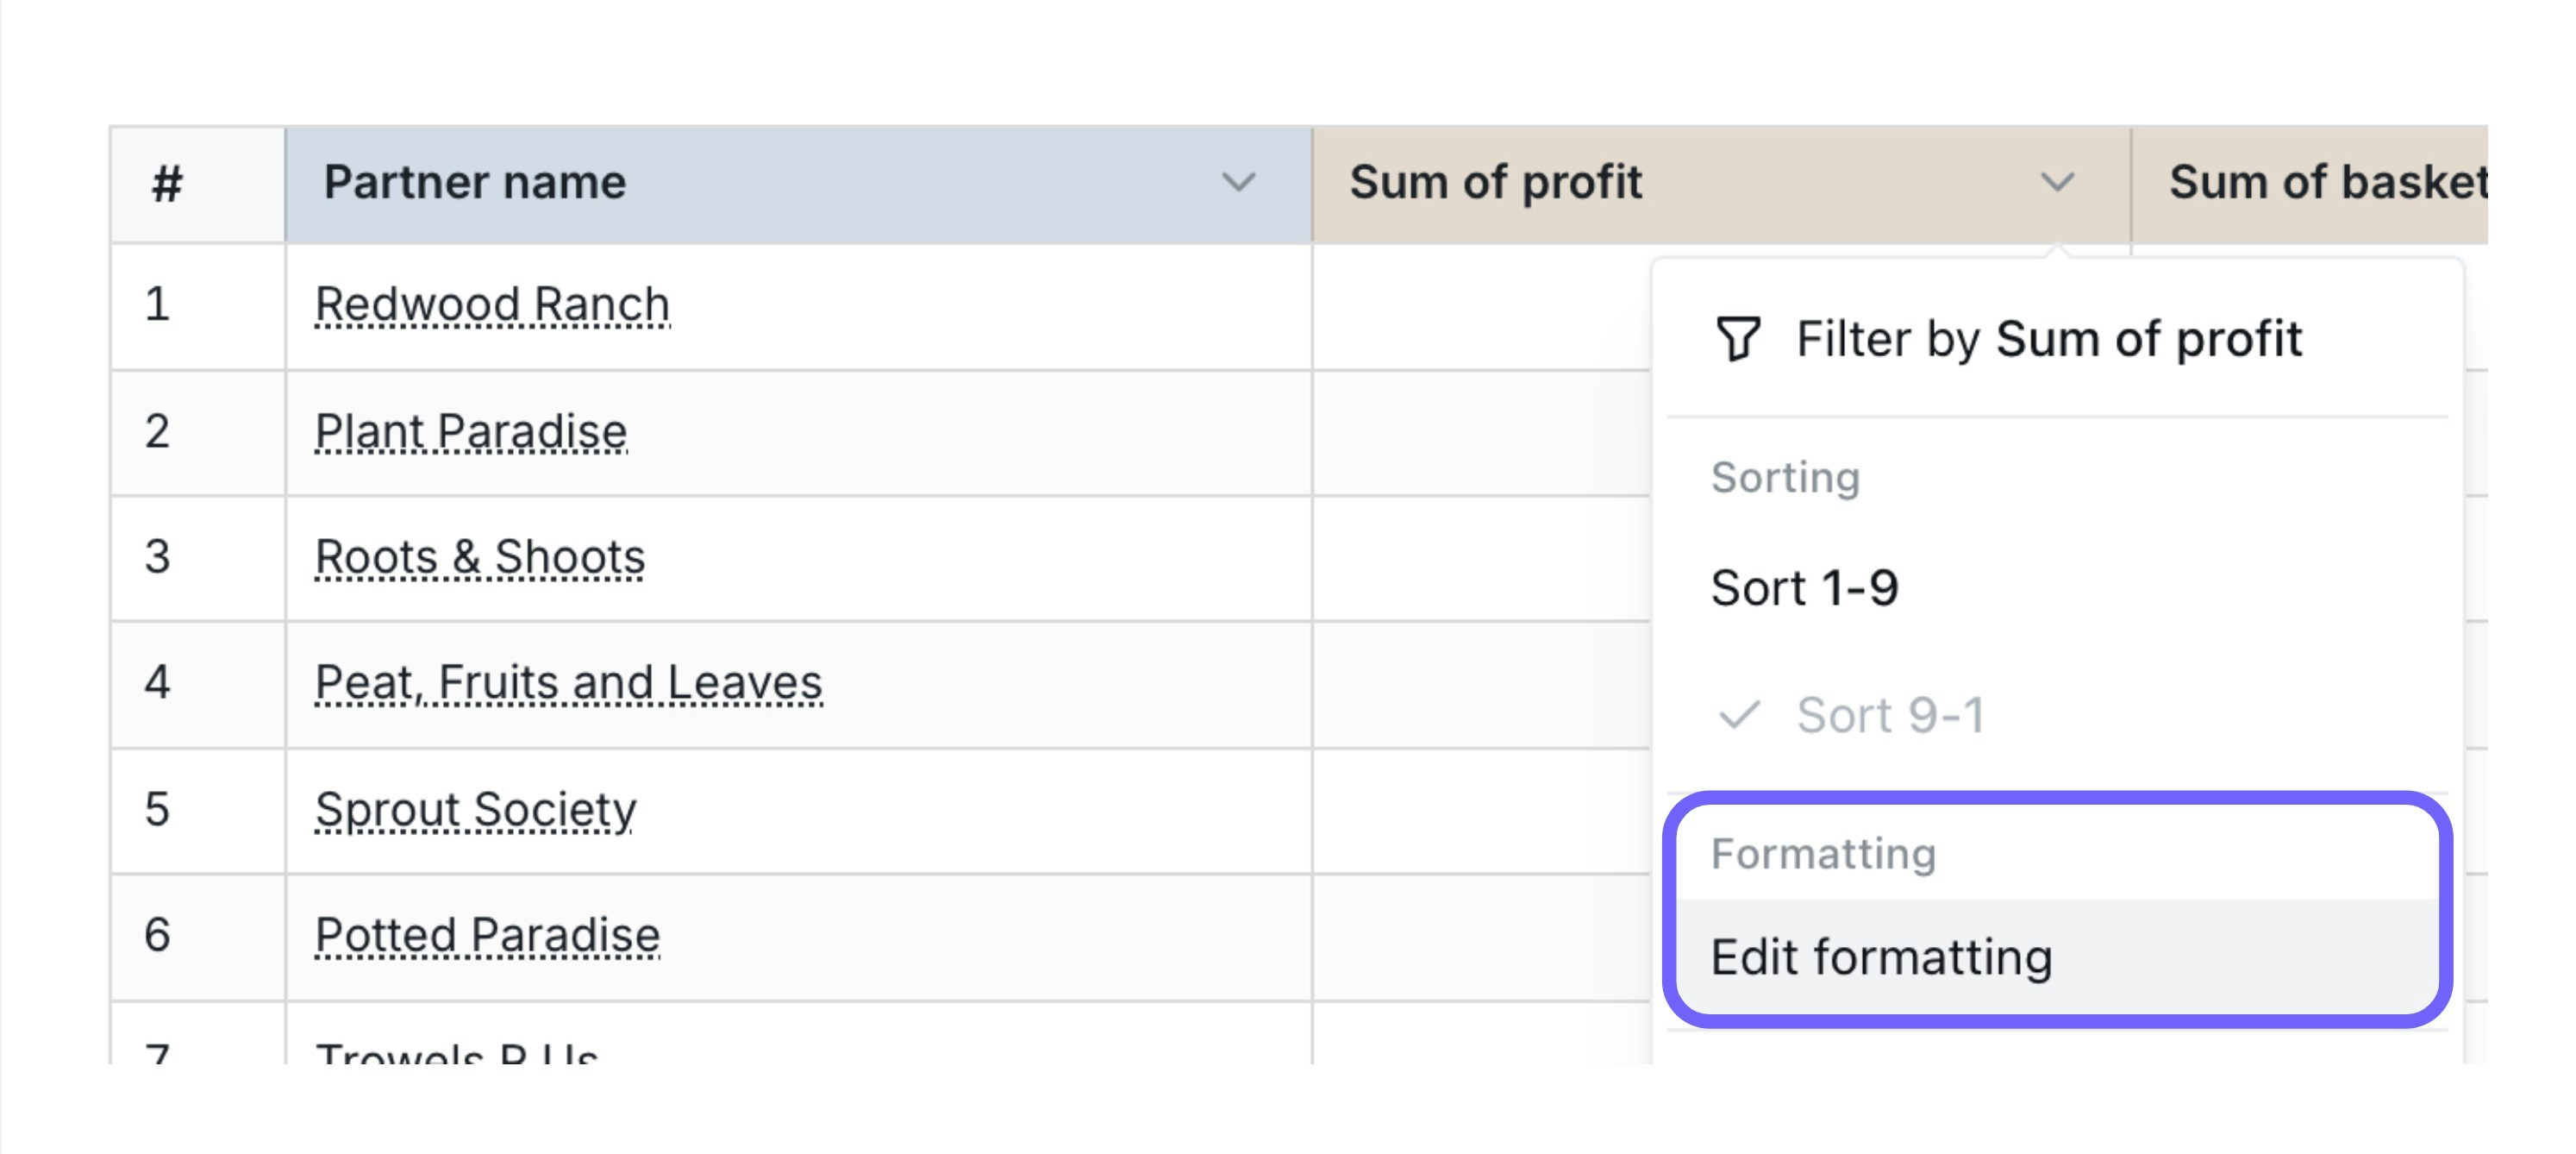
Task: Click the Sprout Society link
Action: (x=475, y=809)
